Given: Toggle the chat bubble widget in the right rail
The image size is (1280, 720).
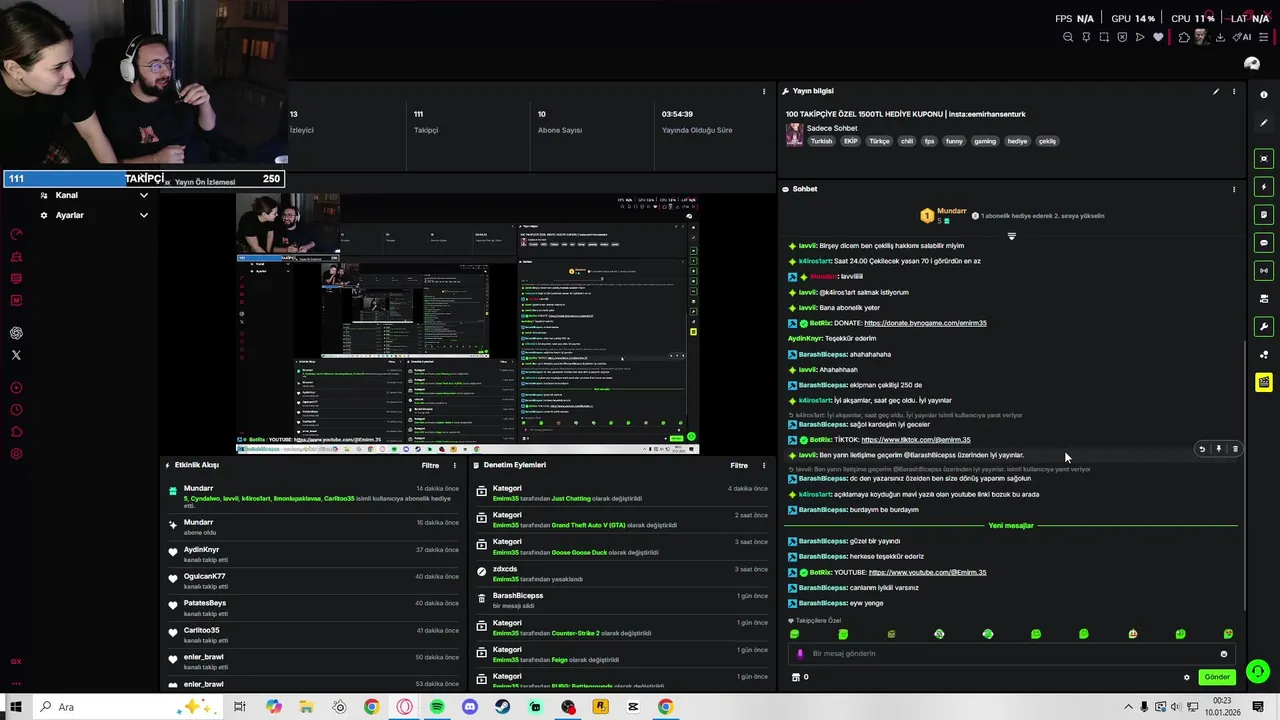Looking at the screenshot, I should pos(1264,243).
